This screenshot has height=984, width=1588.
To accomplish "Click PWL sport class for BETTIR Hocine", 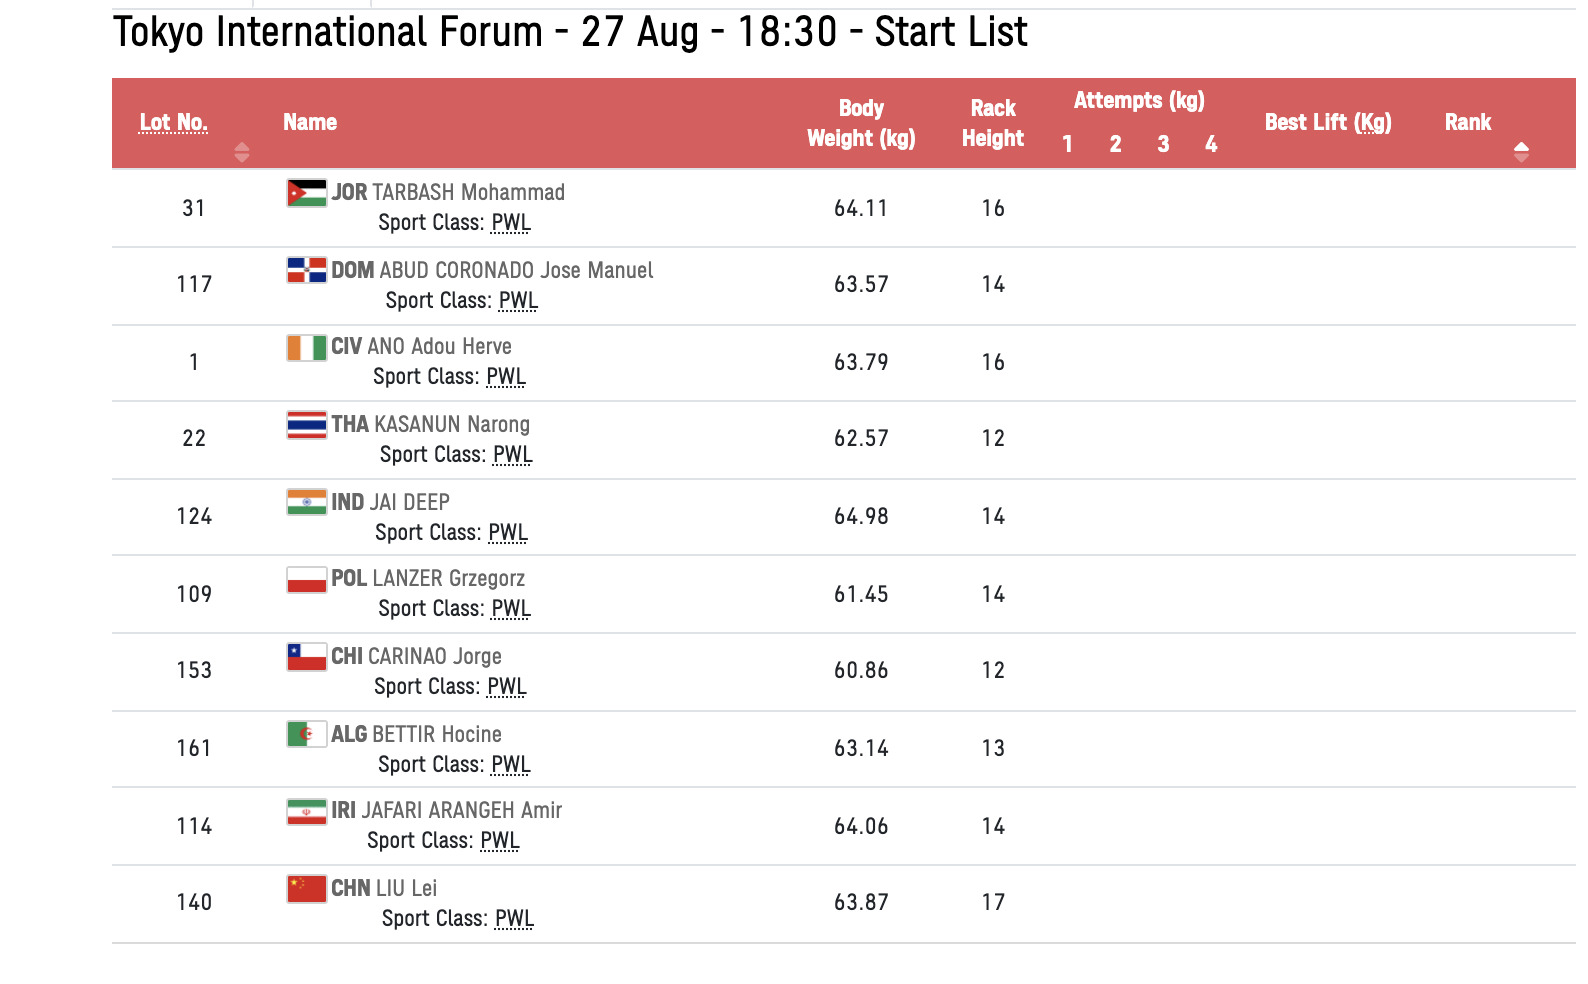I will 511,765.
